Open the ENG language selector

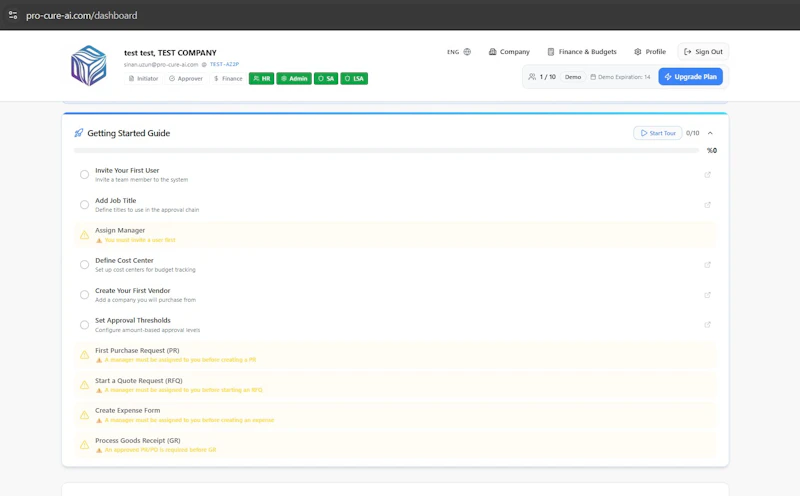459,52
